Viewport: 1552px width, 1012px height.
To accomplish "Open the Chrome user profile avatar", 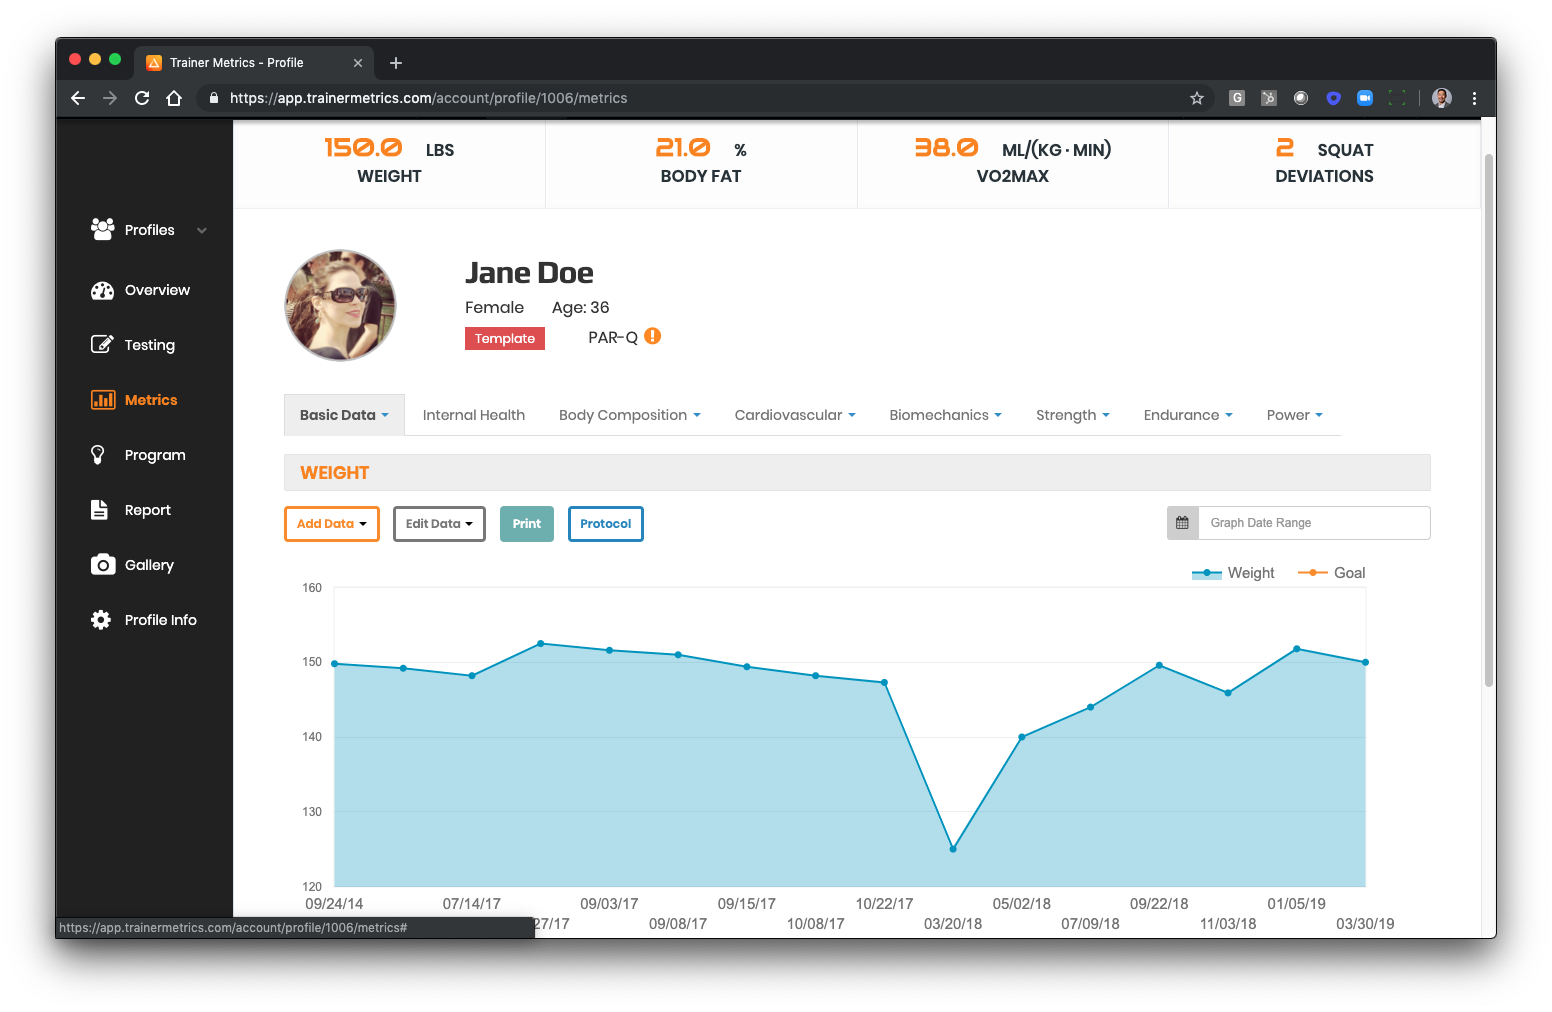I will pyautogui.click(x=1442, y=98).
